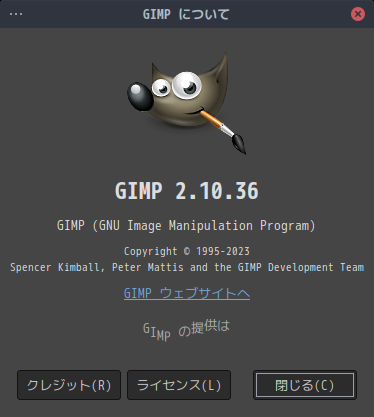Click the Copyright © 1995-2023 line
Screen dimensions: 374x417
pos(187,251)
